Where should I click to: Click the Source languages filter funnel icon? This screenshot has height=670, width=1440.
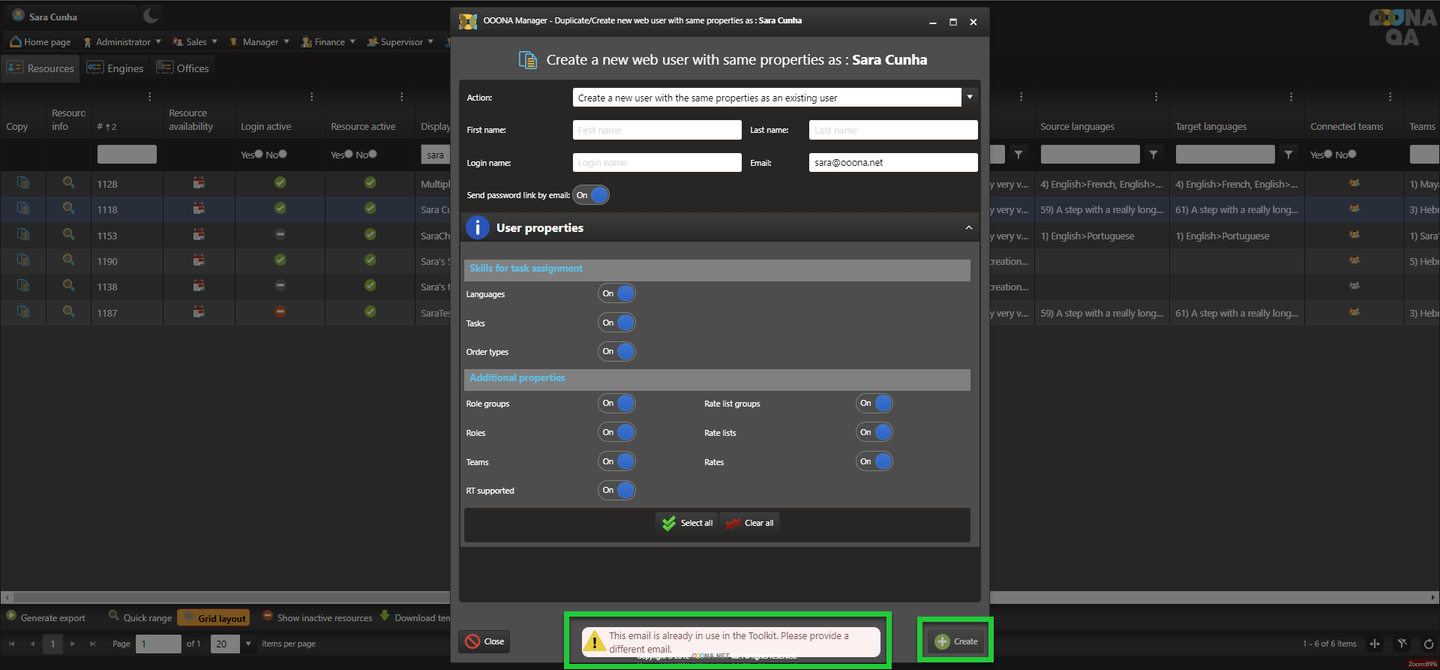[x=1153, y=155]
